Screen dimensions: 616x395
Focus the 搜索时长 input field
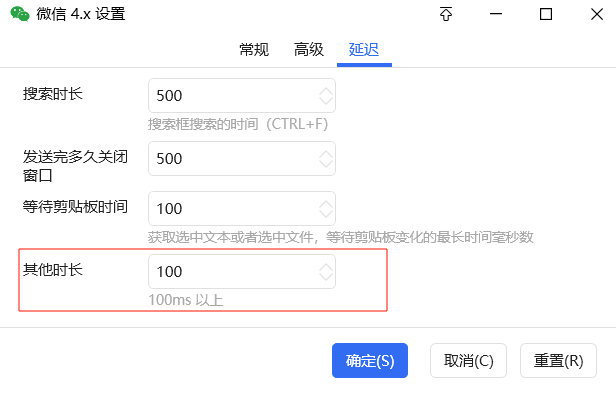click(242, 96)
